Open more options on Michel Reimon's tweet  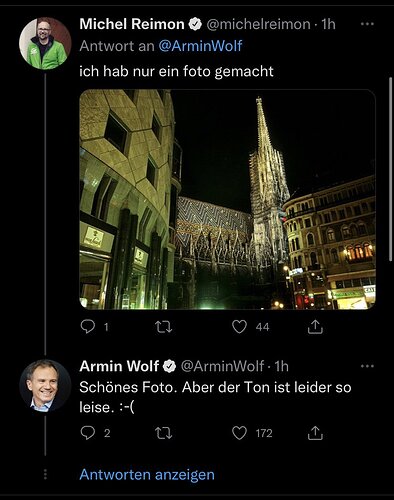(x=367, y=24)
